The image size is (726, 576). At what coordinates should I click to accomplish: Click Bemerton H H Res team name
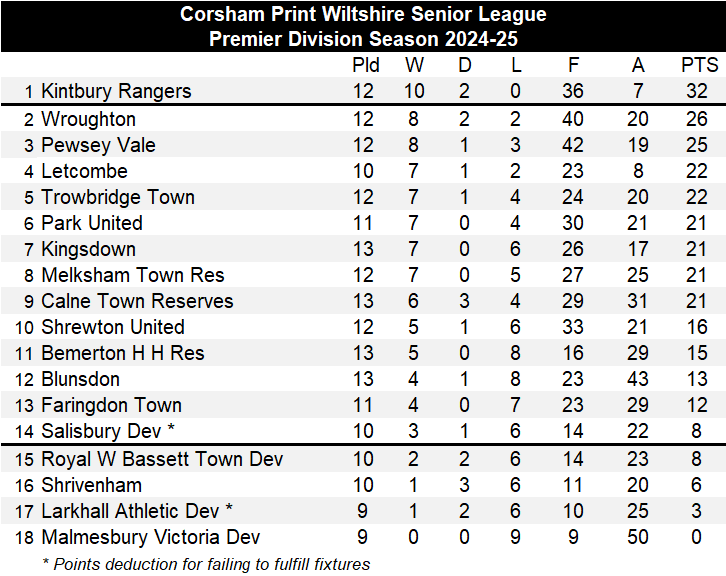[123, 353]
